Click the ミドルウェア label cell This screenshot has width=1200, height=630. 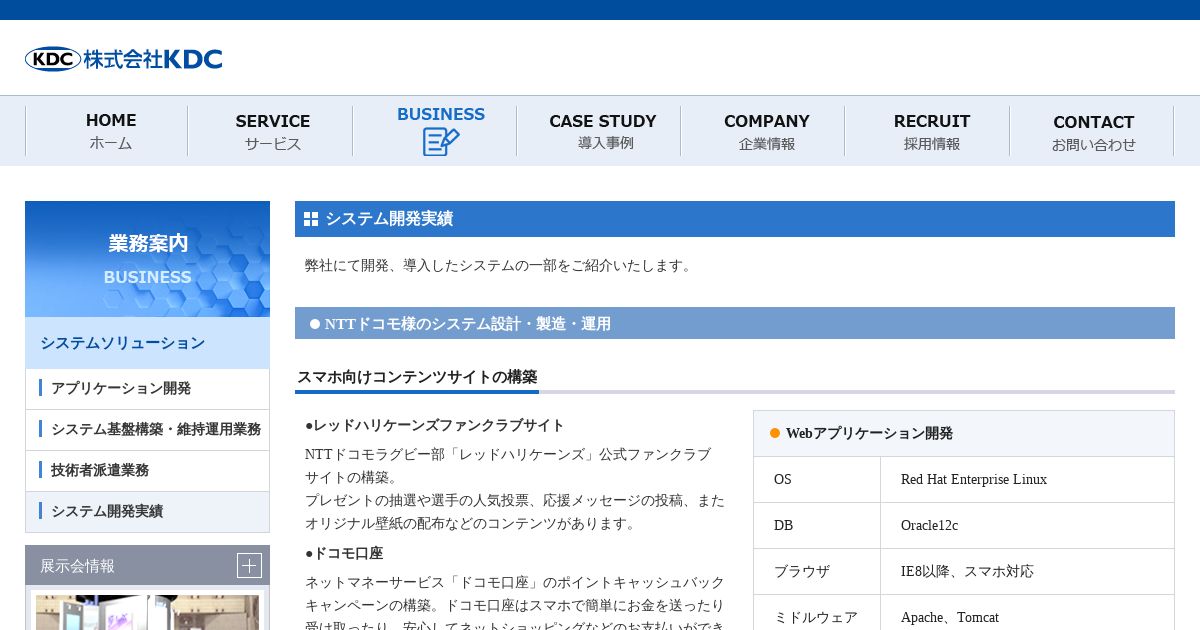click(817, 614)
